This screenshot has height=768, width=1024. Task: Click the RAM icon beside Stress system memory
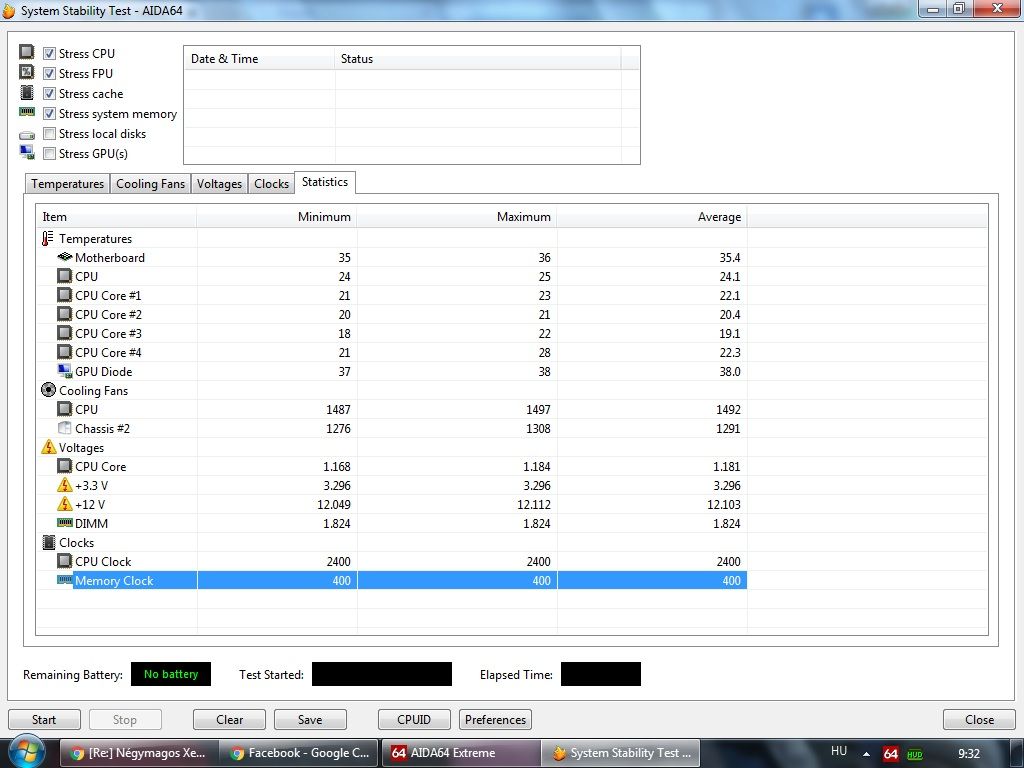pos(27,112)
